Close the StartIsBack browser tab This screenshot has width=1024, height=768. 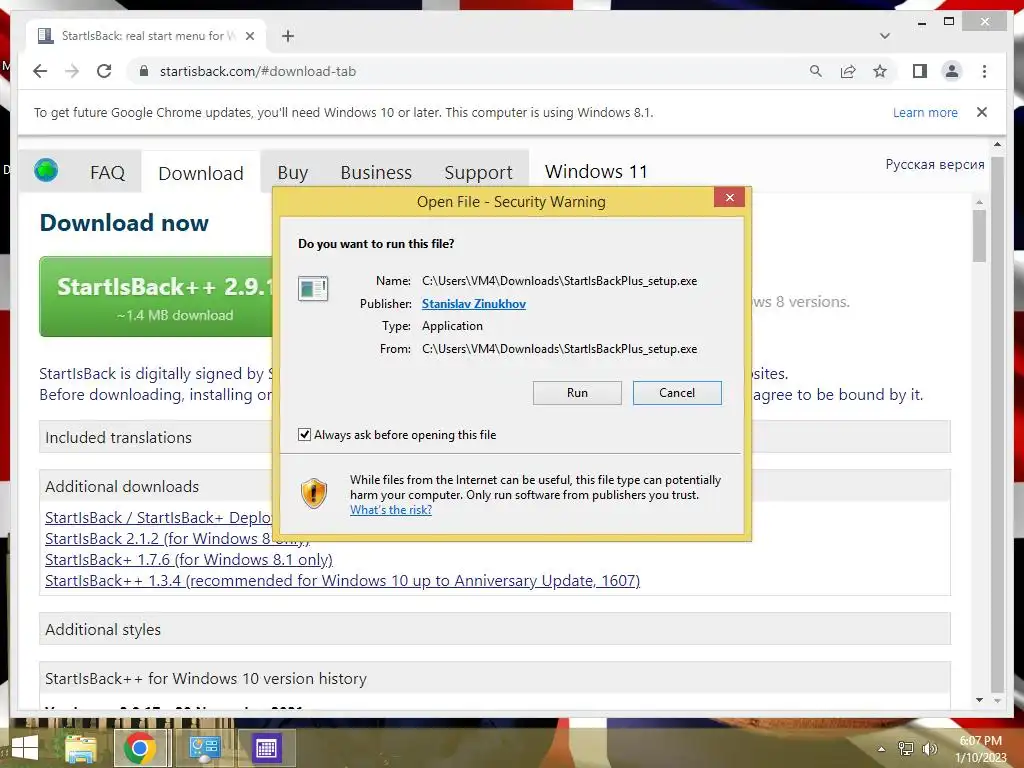coord(249,36)
